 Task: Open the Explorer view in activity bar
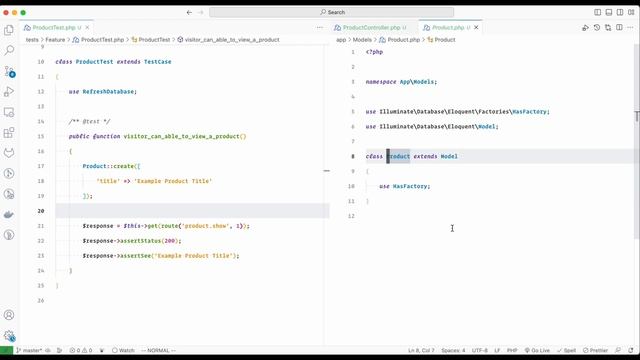pos(9,30)
